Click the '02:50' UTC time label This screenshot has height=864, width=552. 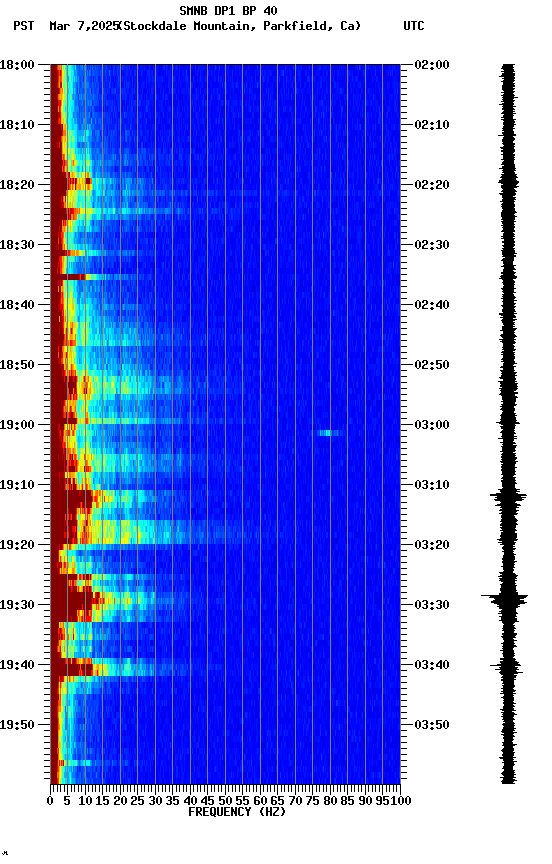click(432, 365)
